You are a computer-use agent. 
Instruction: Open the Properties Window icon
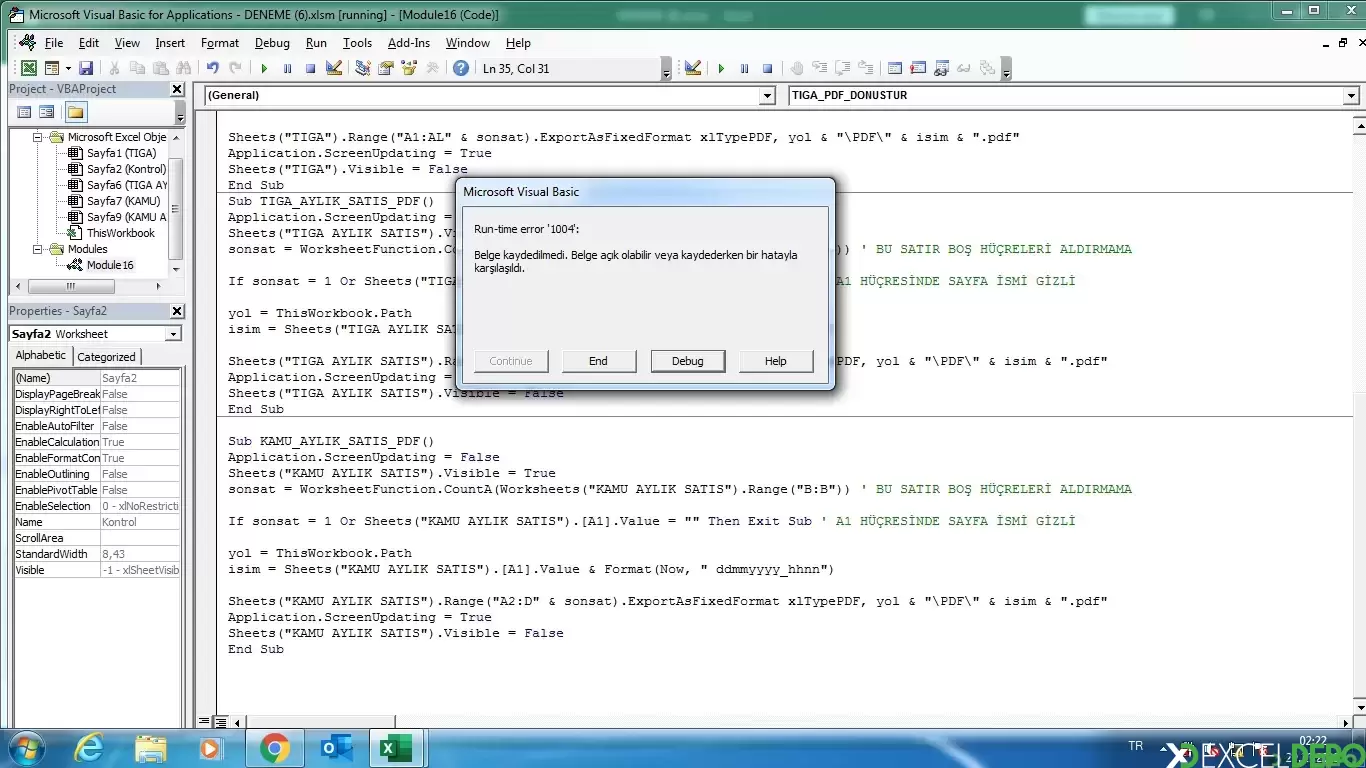(385, 68)
